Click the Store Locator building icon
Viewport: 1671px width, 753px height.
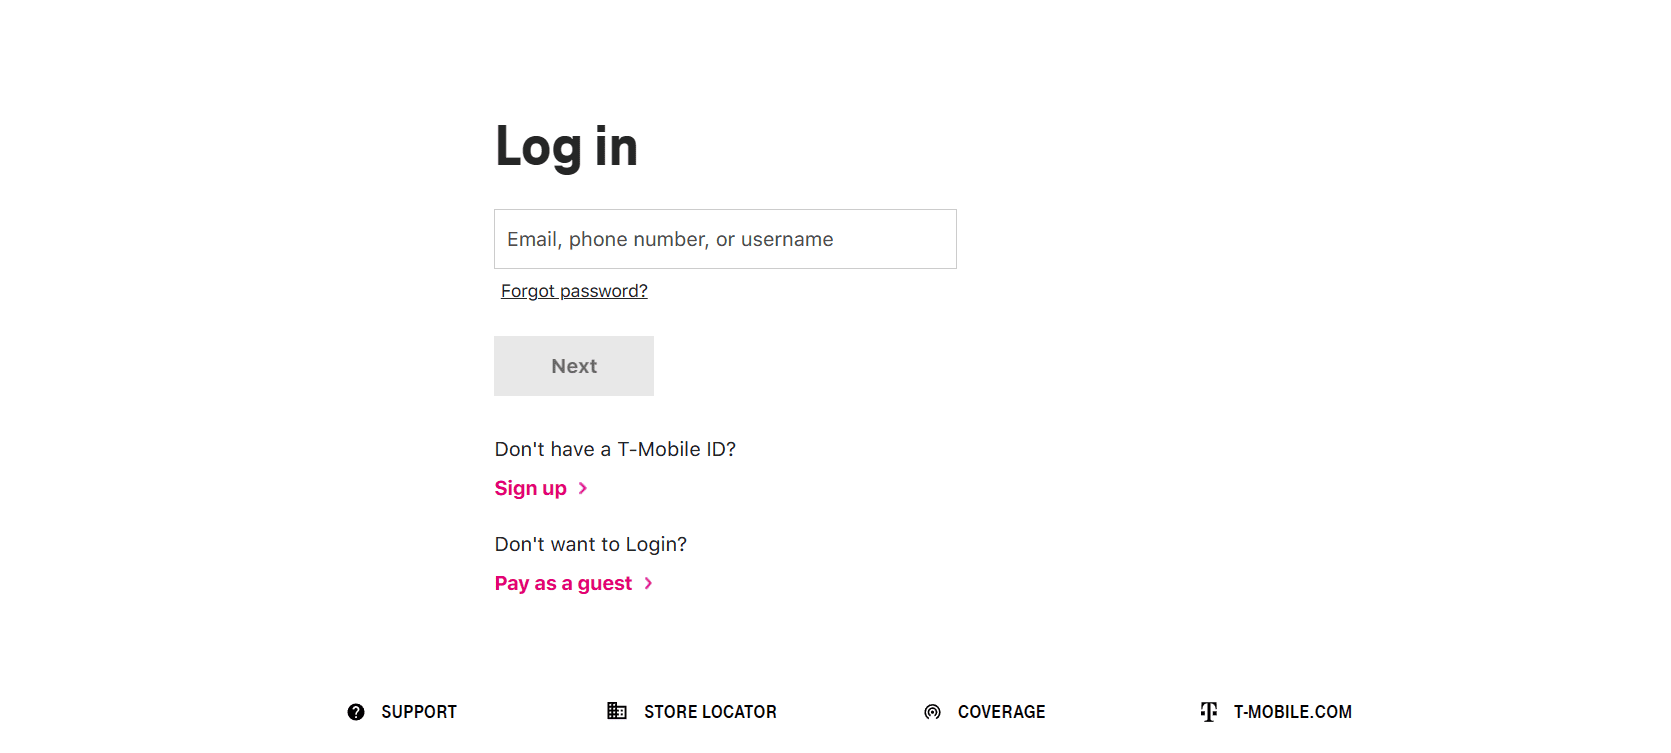point(617,711)
